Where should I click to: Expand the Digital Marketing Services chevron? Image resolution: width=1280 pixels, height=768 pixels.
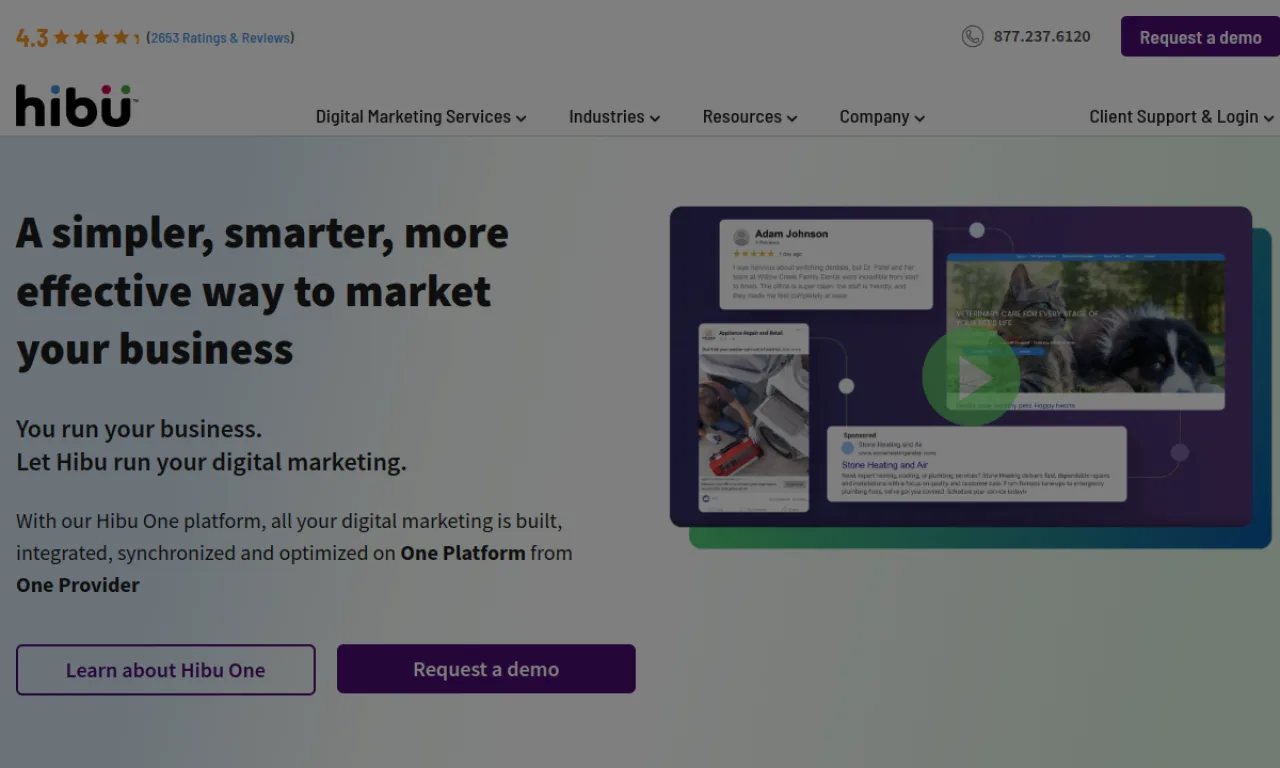521,118
